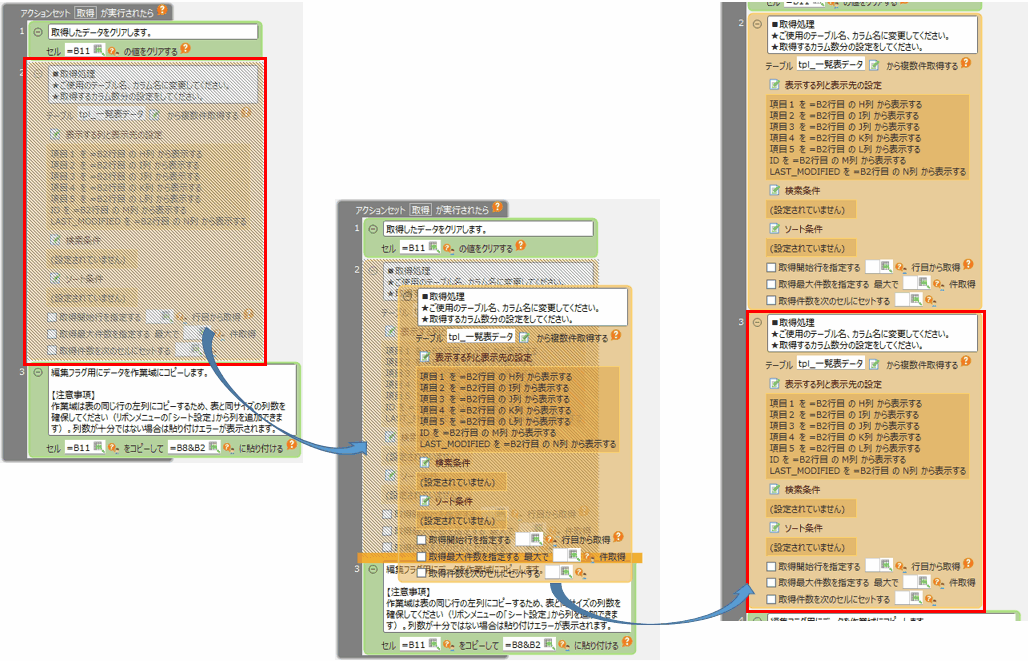Click 取得 action set name in left panel header
Screen dimensions: 1028x661
click(x=85, y=12)
